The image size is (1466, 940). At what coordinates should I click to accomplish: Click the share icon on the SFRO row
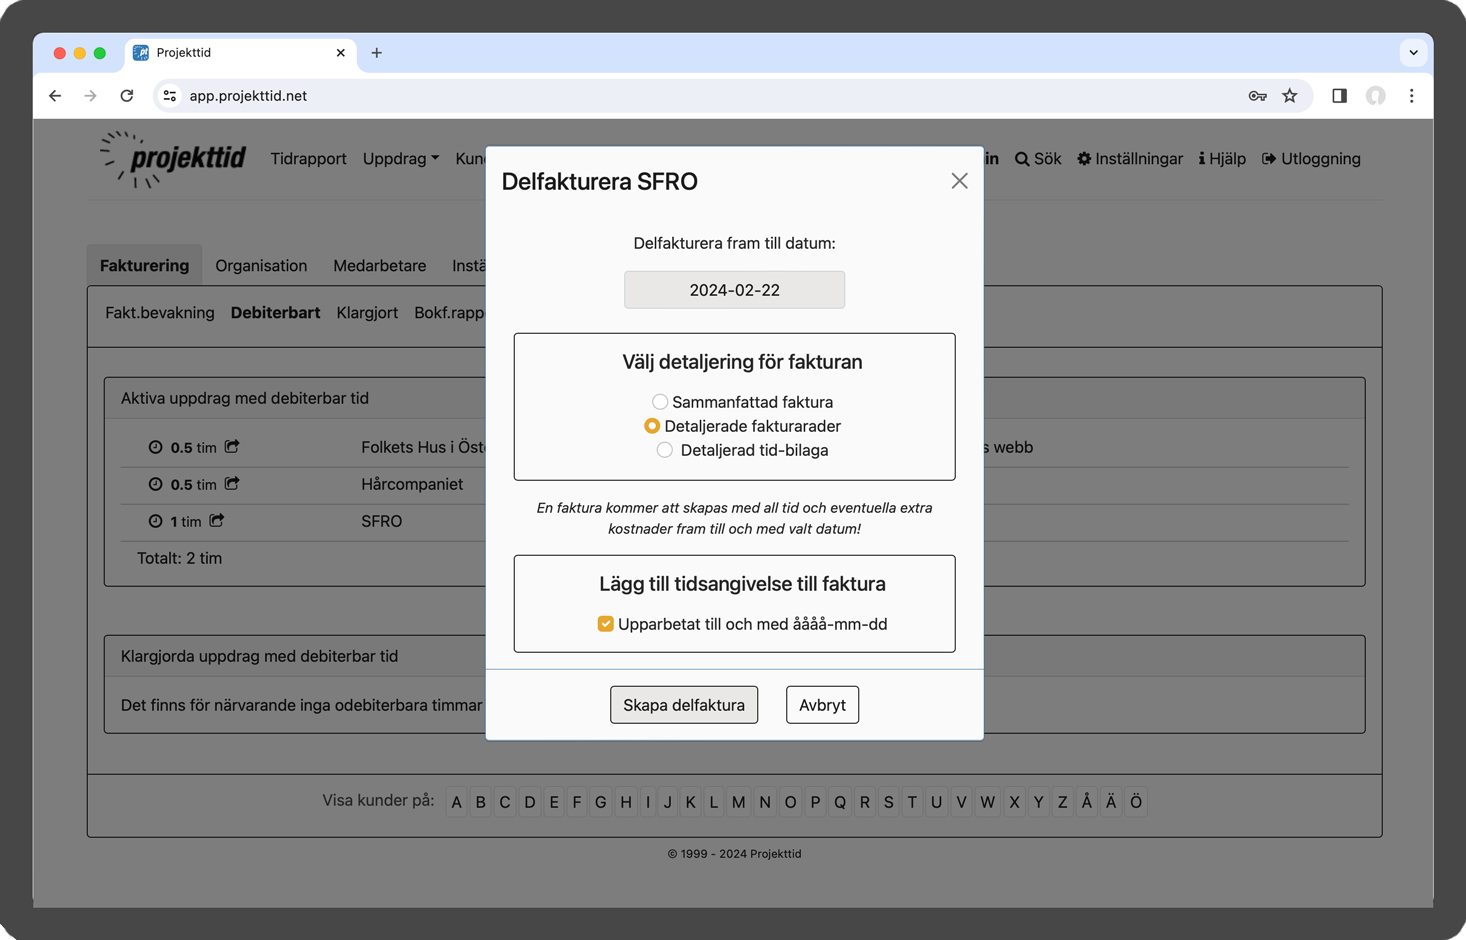(217, 521)
